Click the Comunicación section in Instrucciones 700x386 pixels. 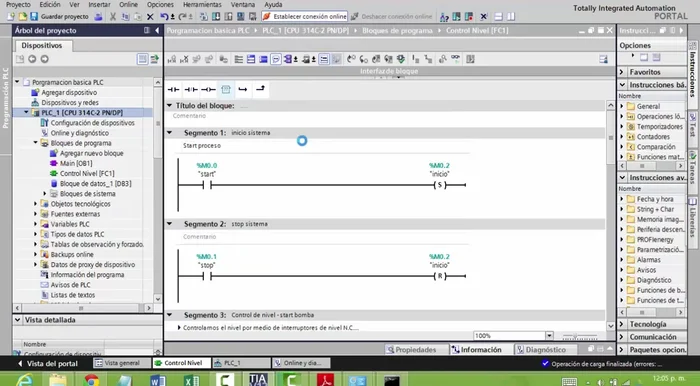[652, 337]
